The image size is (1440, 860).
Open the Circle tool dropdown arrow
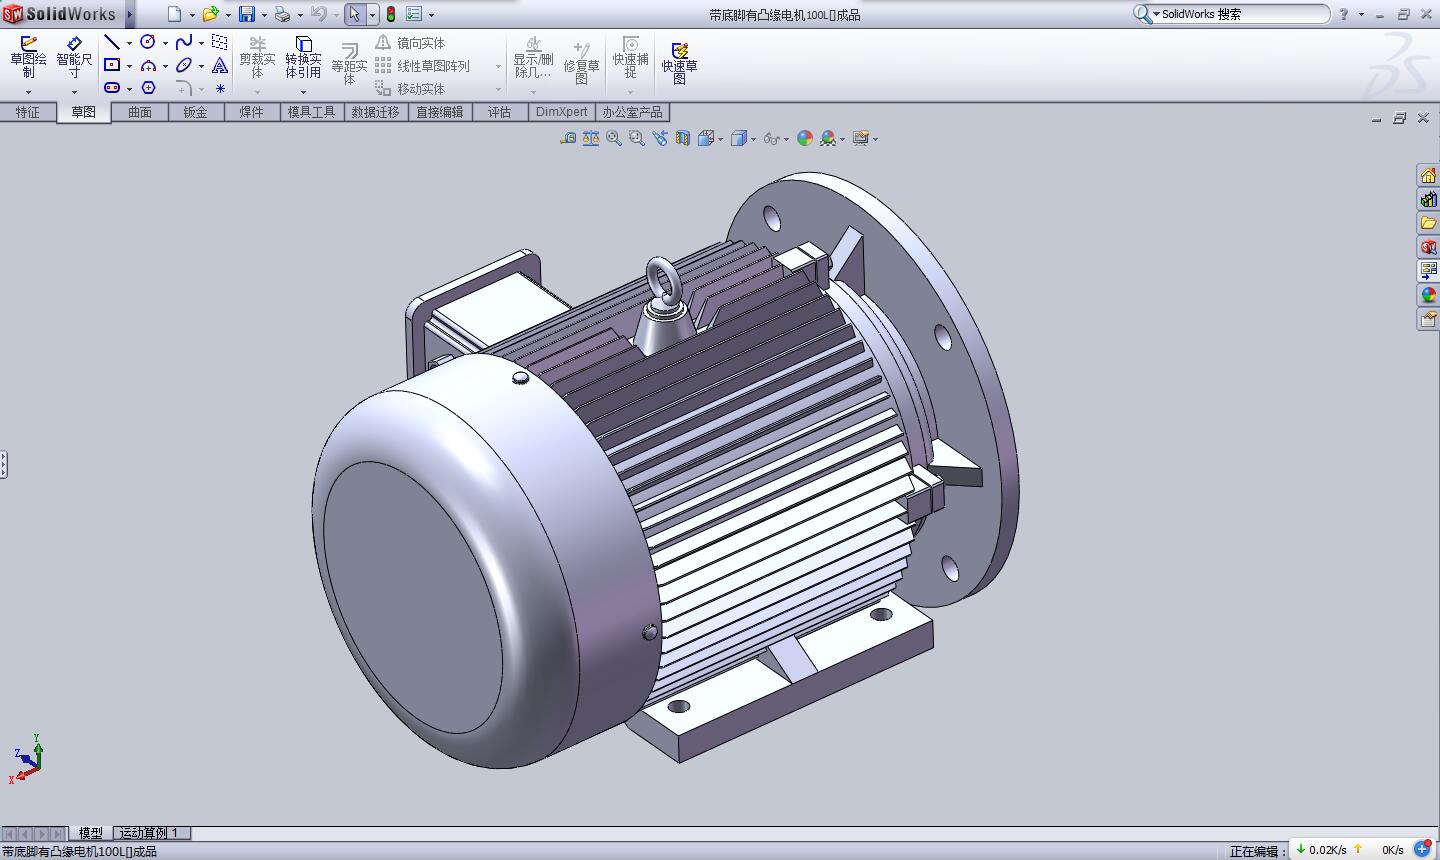pos(165,43)
